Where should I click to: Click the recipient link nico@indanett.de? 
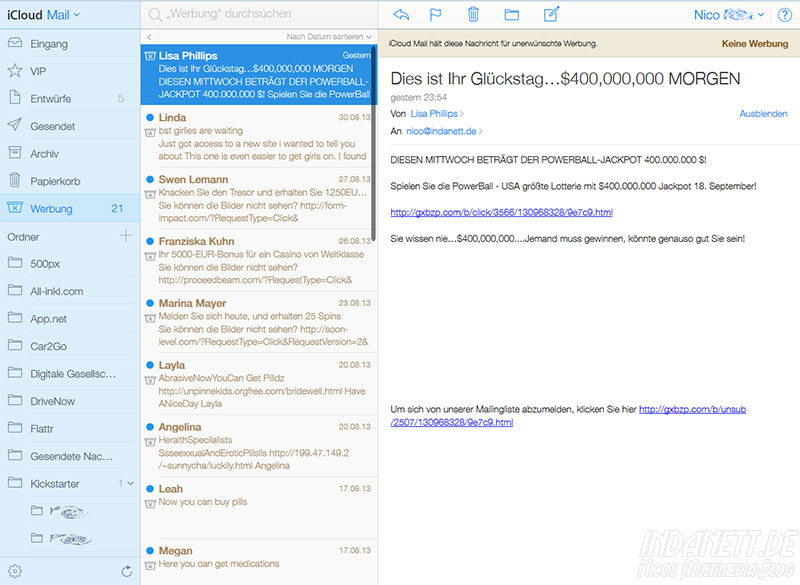tap(441, 131)
